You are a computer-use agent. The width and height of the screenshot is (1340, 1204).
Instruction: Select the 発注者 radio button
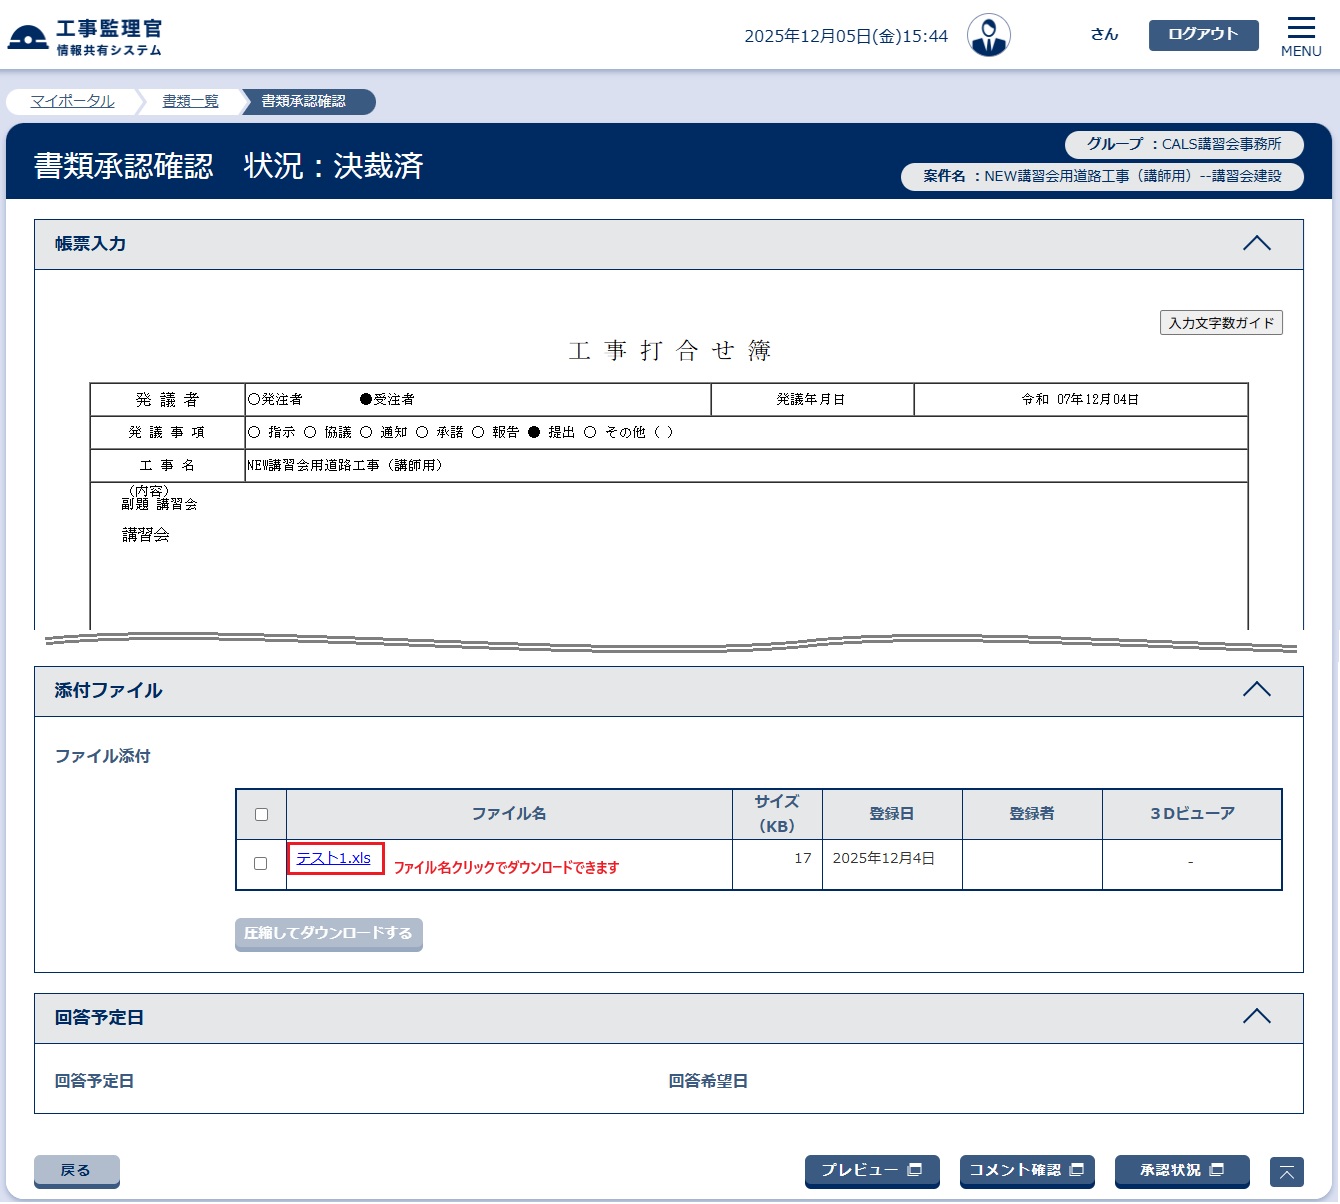click(x=254, y=399)
